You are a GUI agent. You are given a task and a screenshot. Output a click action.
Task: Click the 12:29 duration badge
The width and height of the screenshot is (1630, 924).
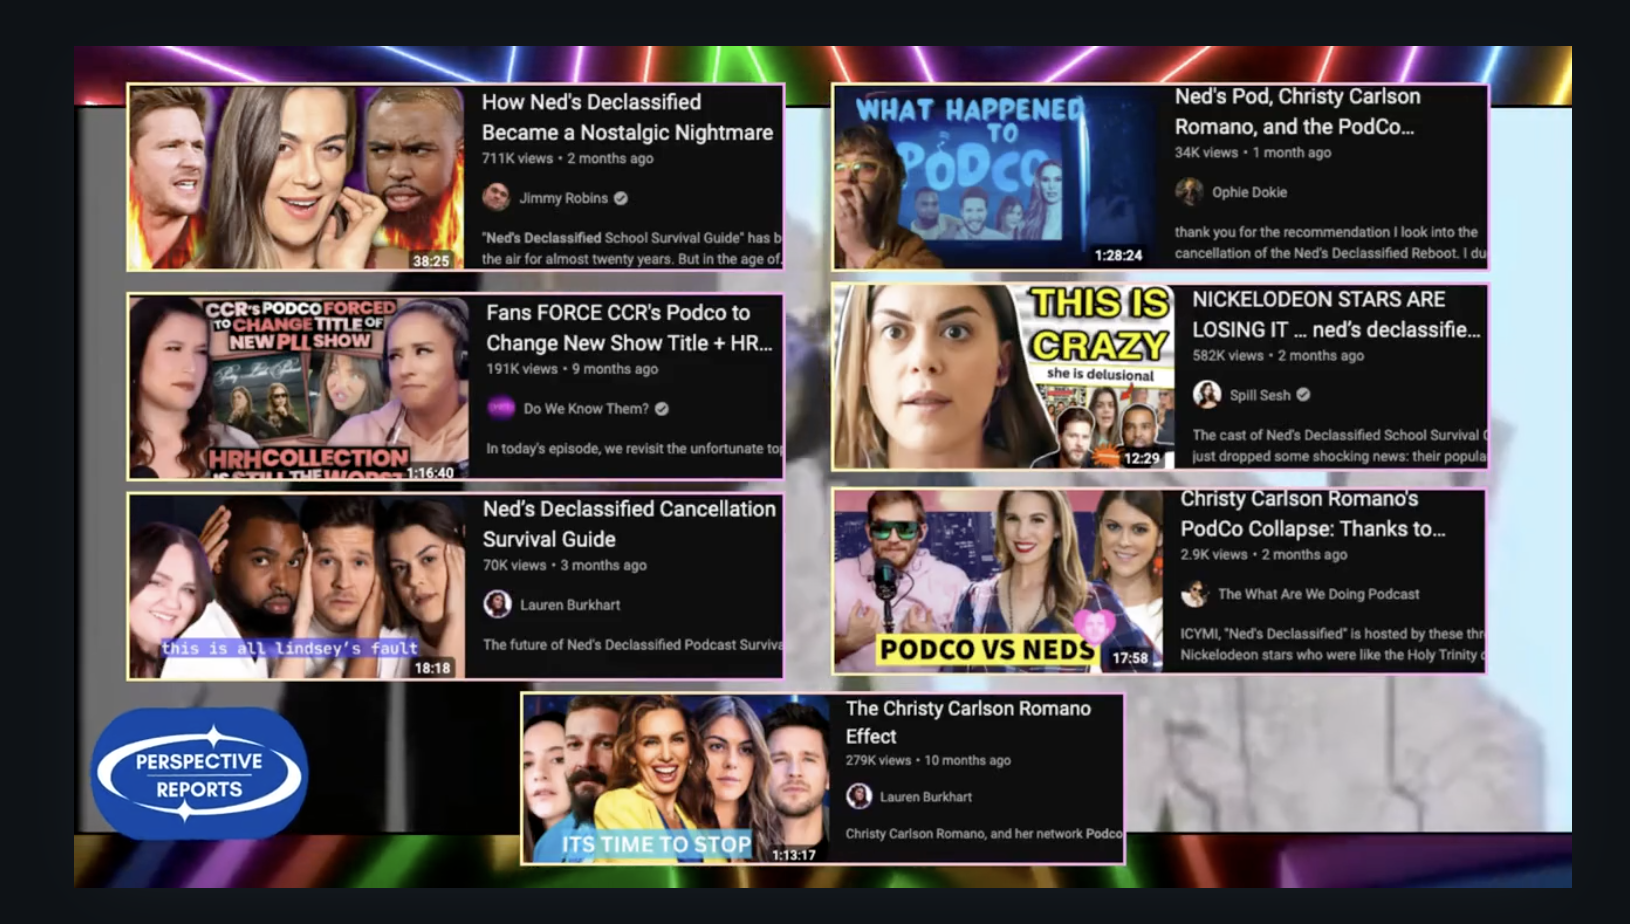[x=1141, y=458]
